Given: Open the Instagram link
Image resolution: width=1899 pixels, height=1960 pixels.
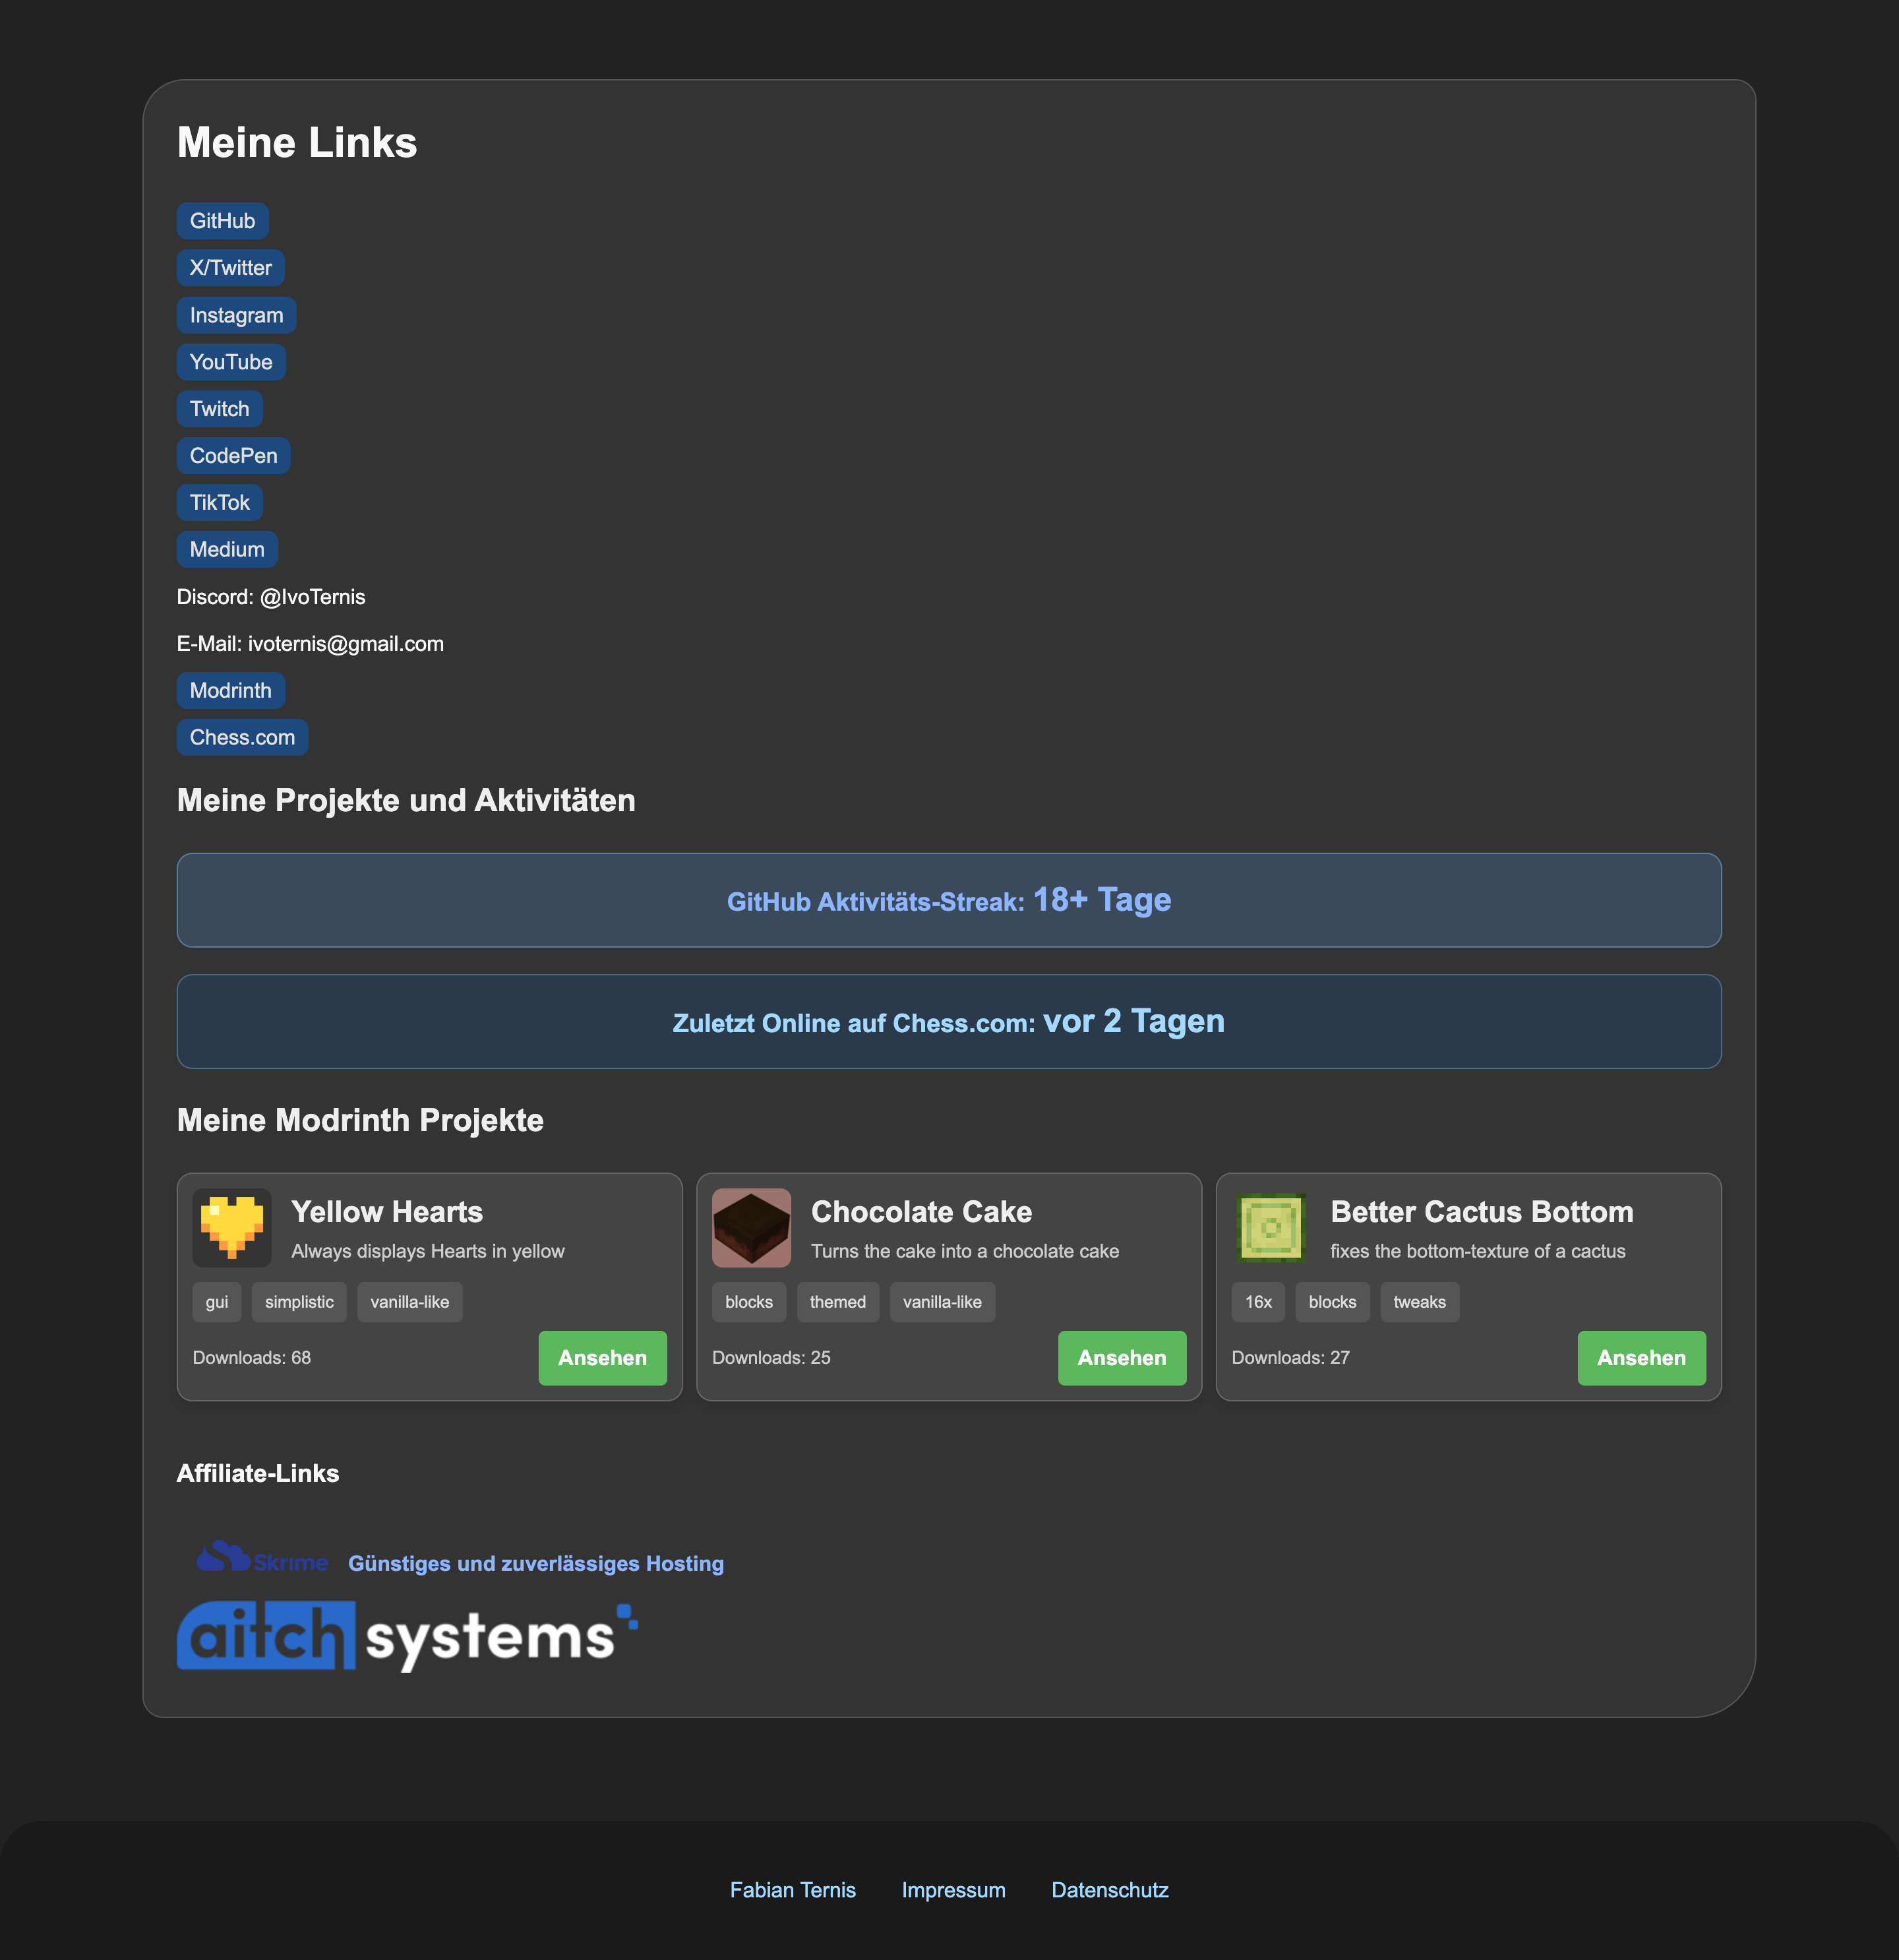Looking at the screenshot, I should pyautogui.click(x=237, y=315).
